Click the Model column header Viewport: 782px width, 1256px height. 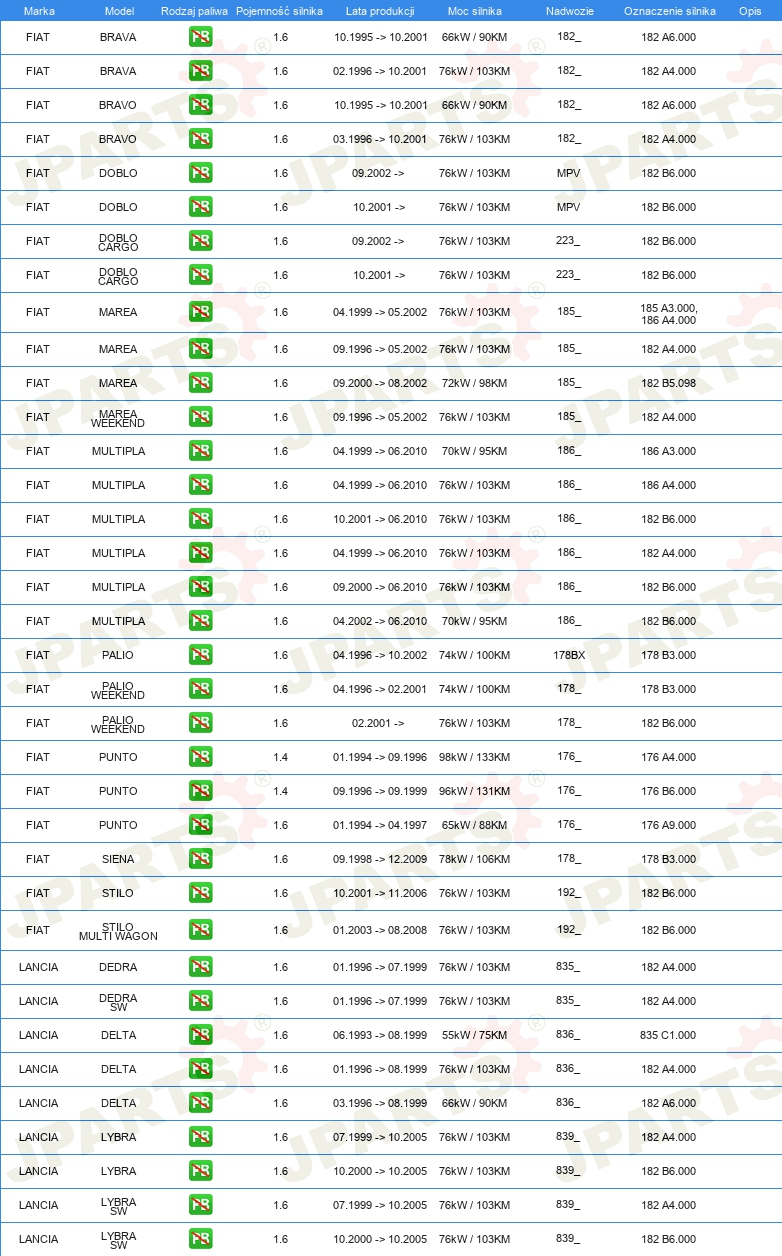119,11
